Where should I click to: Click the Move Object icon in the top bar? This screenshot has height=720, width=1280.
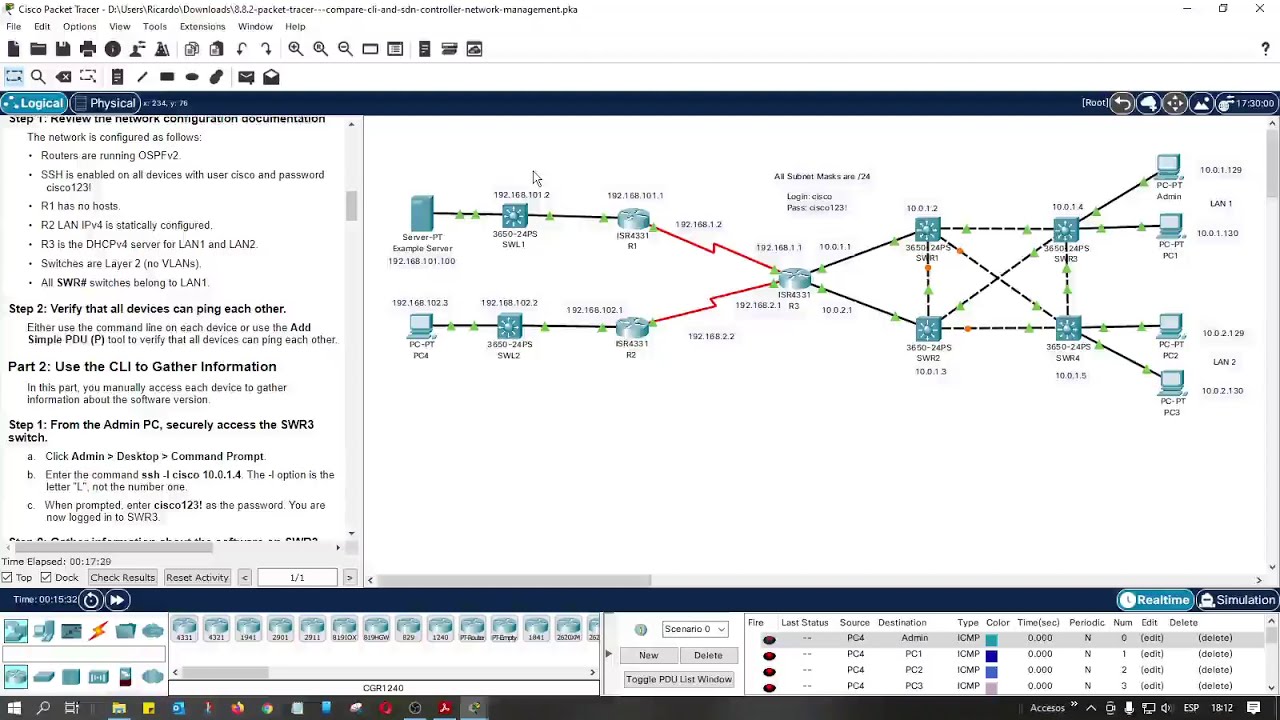(1175, 103)
